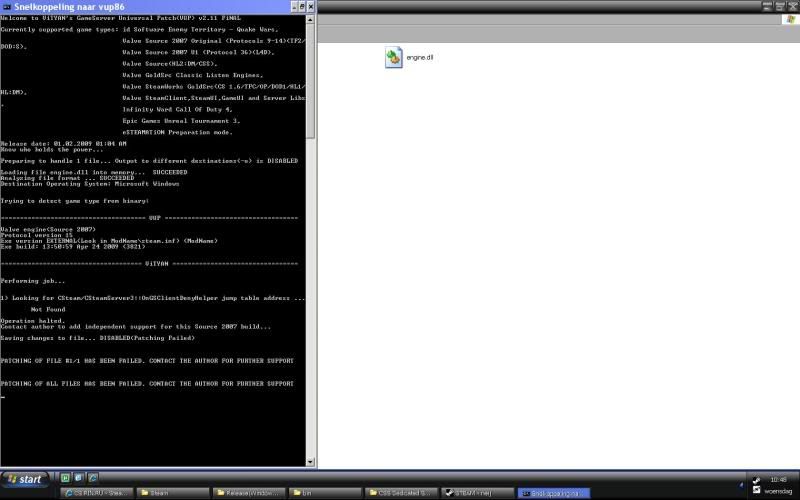The width and height of the screenshot is (800, 500).
Task: Click 'PATCHING OF ALL FILES HAS BEEN FAILED' line
Action: [147, 383]
